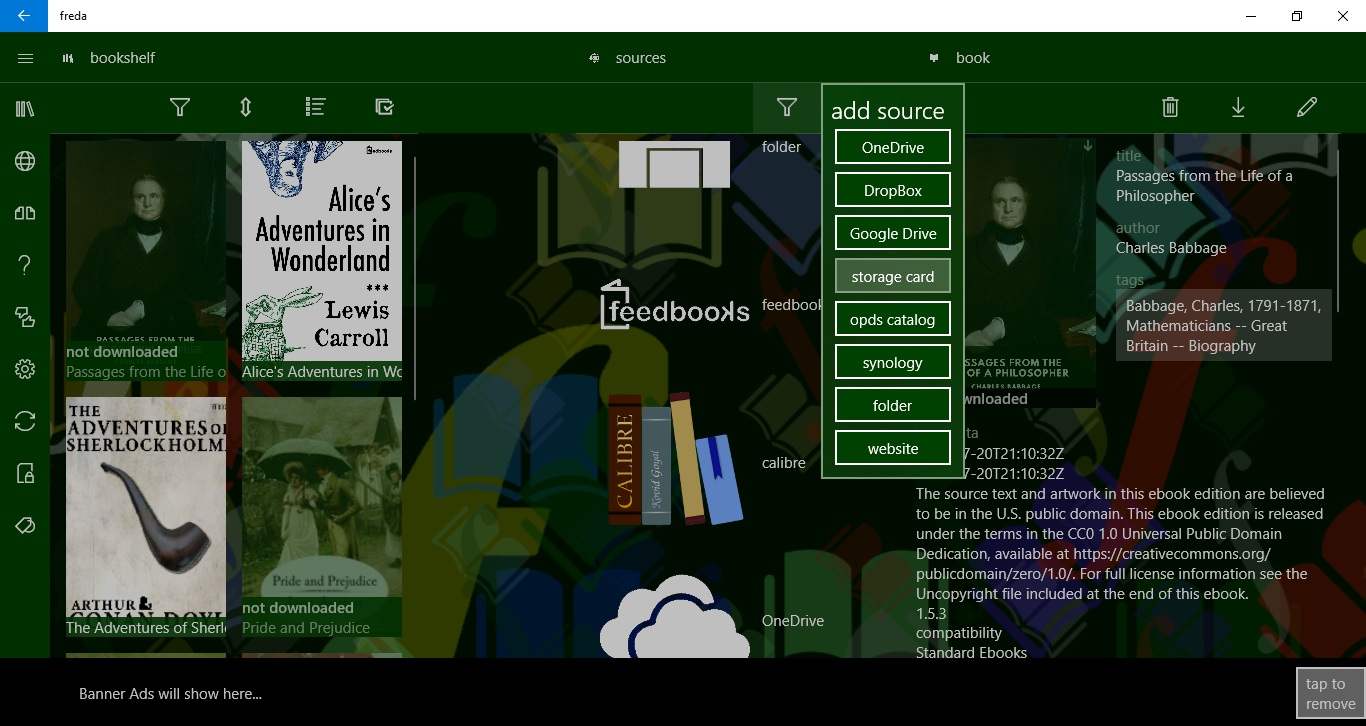Edit the book details with the pencil icon
The height and width of the screenshot is (726, 1366).
coord(1306,107)
